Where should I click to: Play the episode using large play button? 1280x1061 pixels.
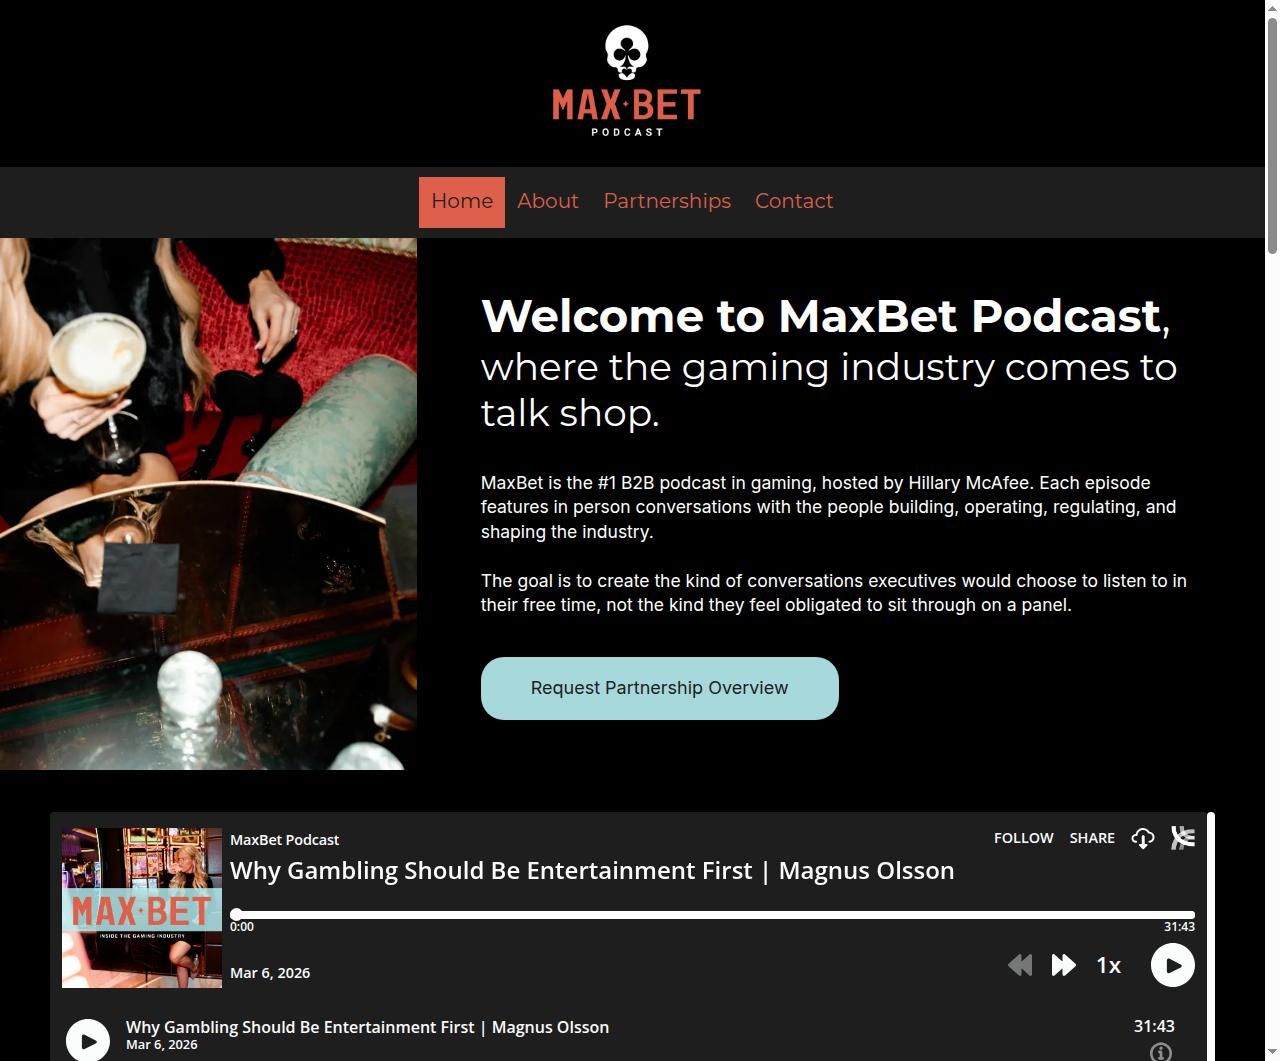1173,965
